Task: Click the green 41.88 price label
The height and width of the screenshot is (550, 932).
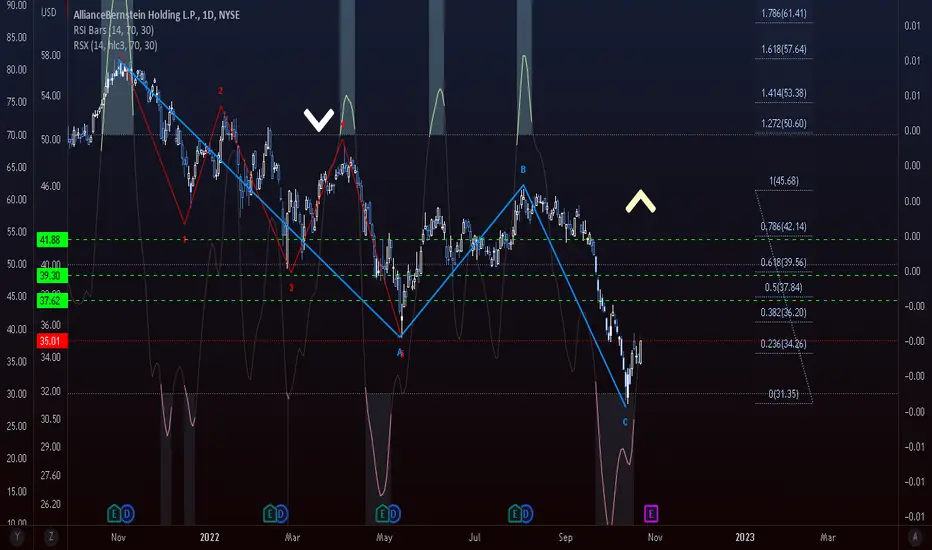Action: point(52,240)
